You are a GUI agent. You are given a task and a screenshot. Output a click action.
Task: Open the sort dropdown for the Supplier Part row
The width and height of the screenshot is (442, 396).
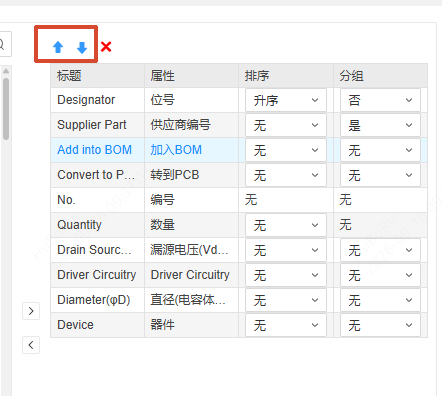286,125
